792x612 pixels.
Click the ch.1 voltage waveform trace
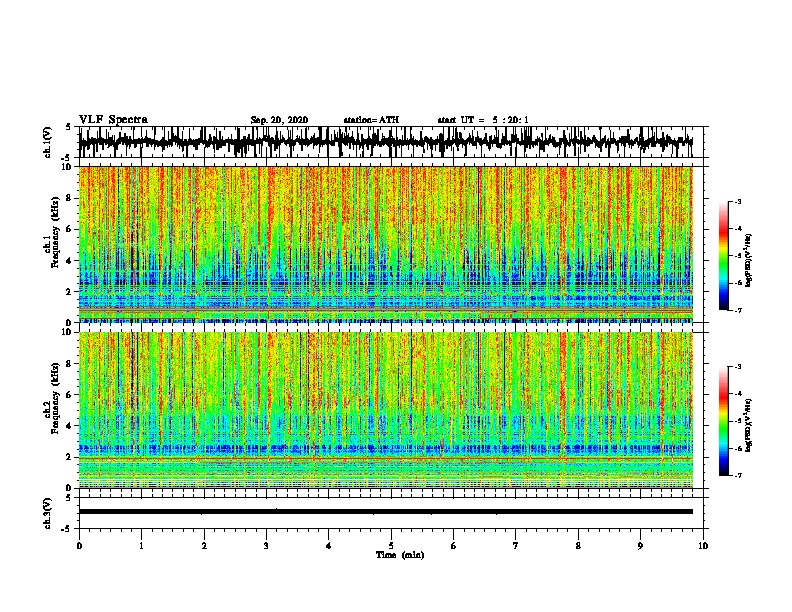pos(385,142)
